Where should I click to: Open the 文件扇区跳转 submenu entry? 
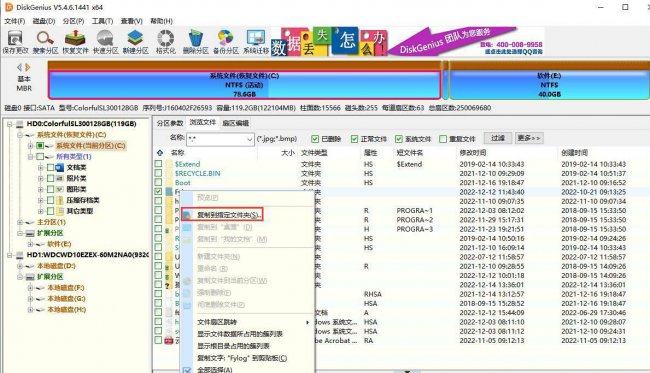[247, 322]
